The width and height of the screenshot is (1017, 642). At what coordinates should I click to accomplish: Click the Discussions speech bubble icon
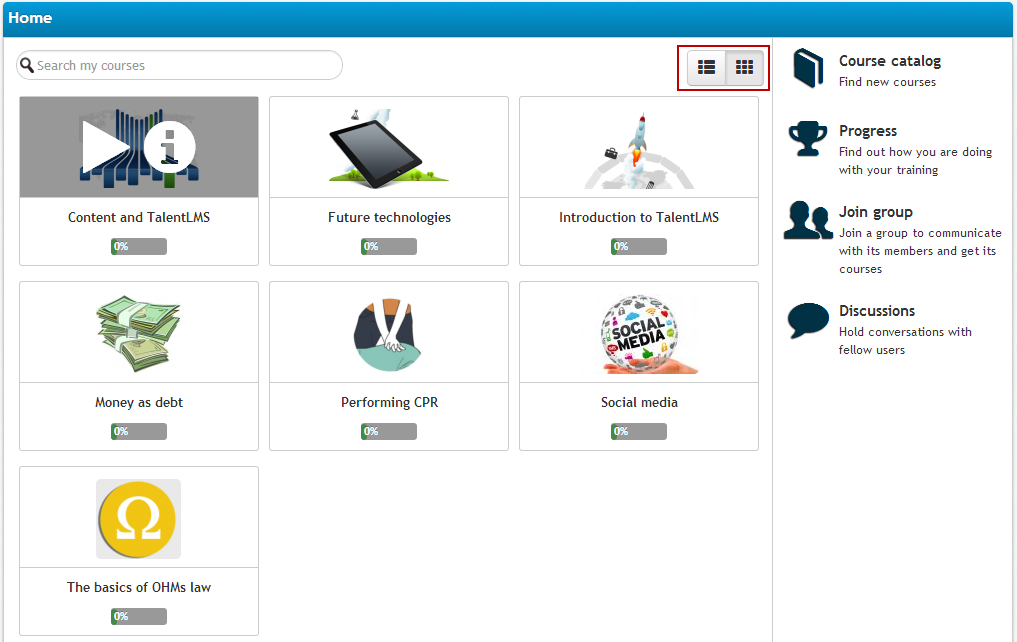[808, 320]
